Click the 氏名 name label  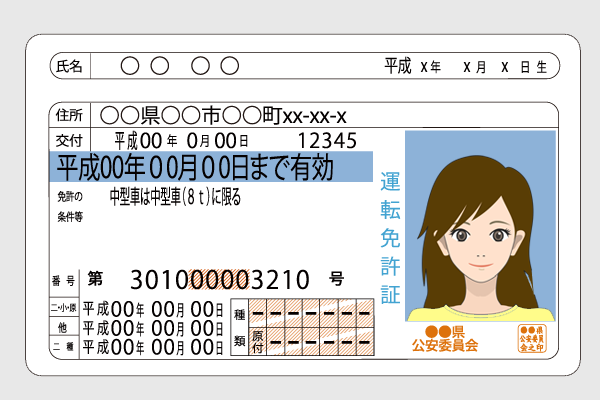point(69,67)
